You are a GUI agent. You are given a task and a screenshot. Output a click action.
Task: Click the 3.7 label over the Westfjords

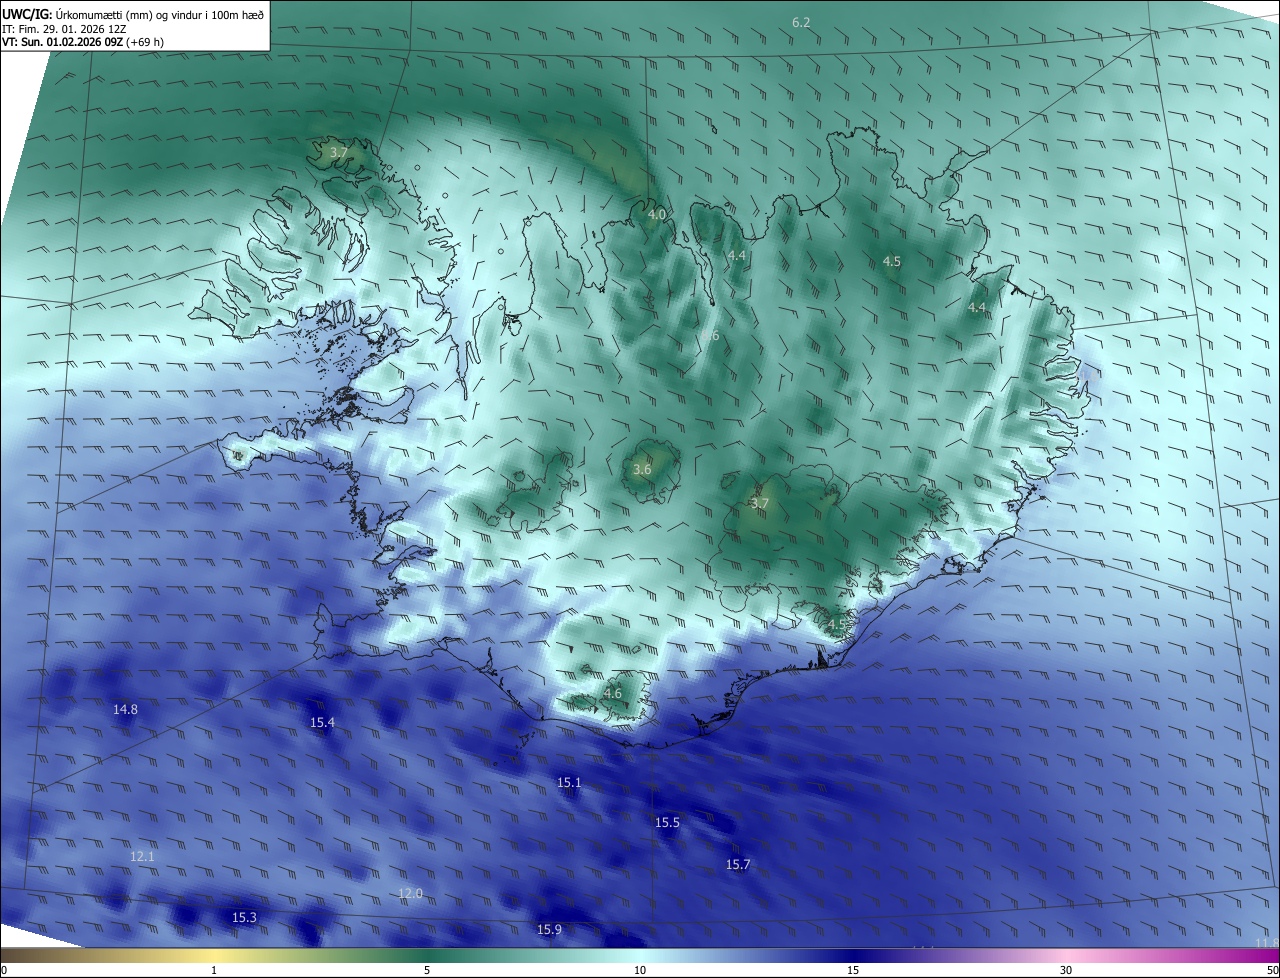pyautogui.click(x=338, y=152)
